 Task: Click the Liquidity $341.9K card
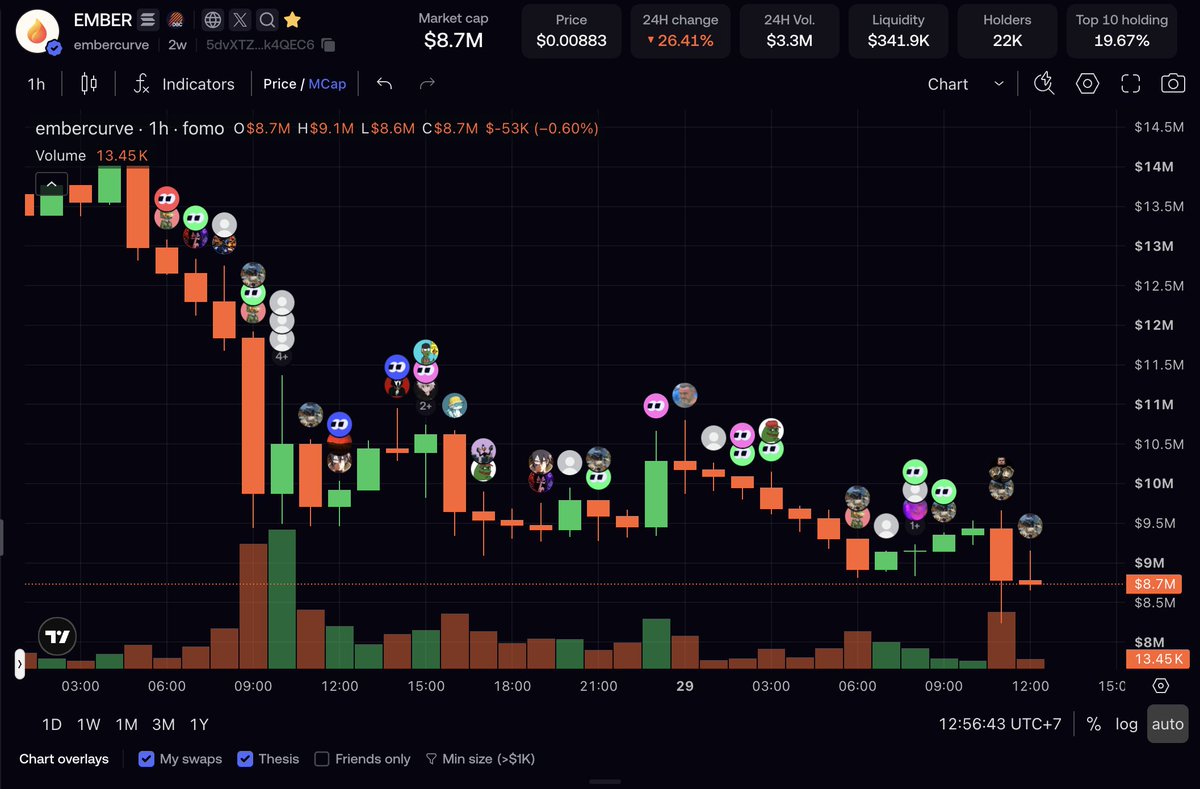(x=898, y=30)
